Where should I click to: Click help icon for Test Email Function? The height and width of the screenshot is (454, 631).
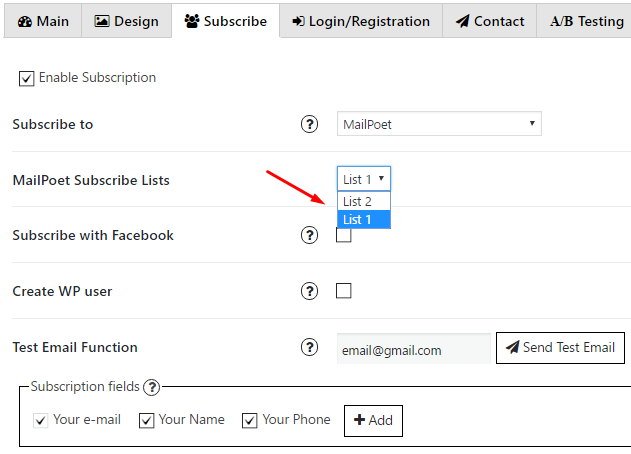309,347
